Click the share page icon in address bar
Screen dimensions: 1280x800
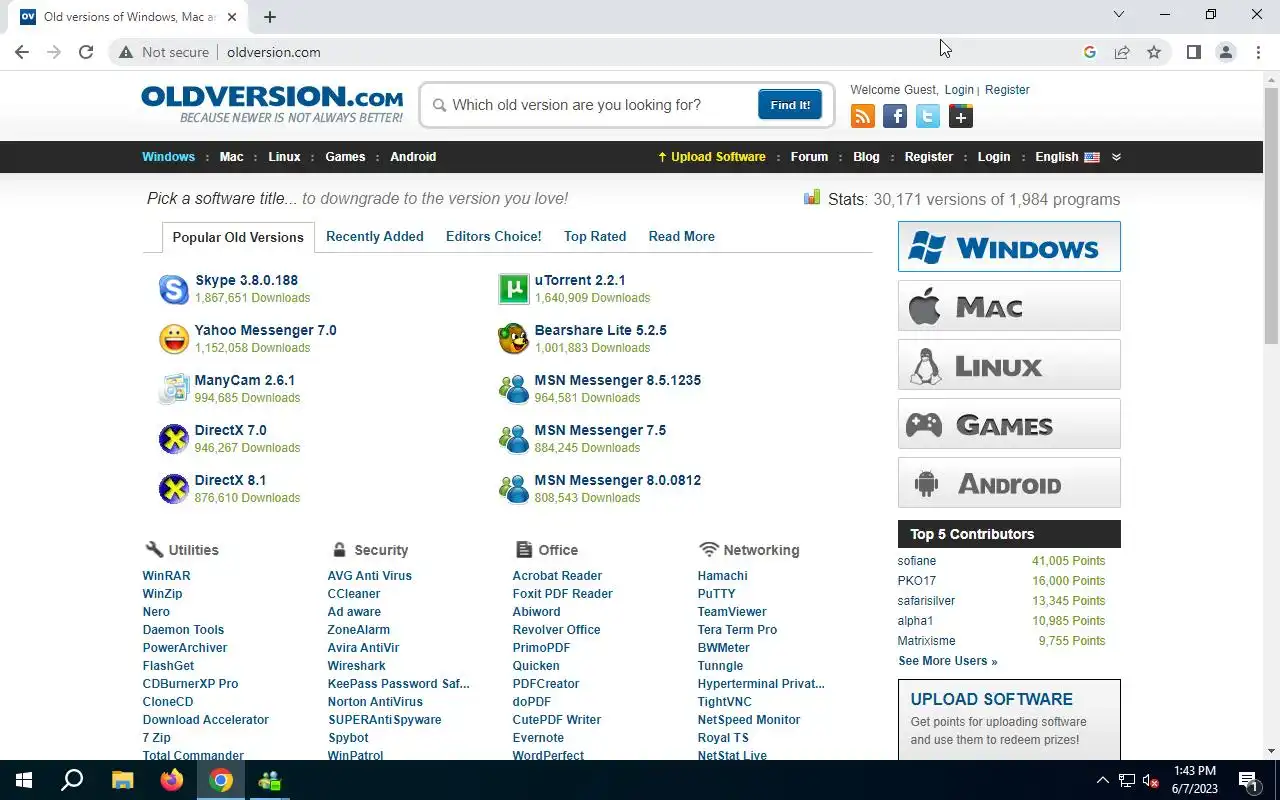point(1122,52)
